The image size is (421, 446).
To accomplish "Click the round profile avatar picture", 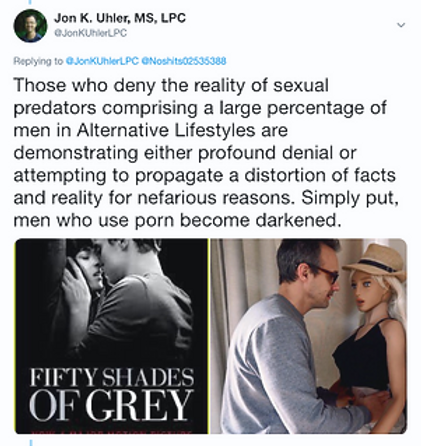I will tap(30, 26).
